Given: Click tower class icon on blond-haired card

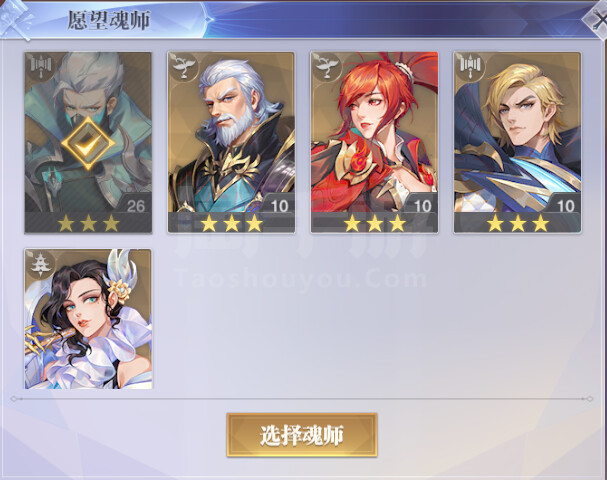Looking at the screenshot, I should coord(469,66).
